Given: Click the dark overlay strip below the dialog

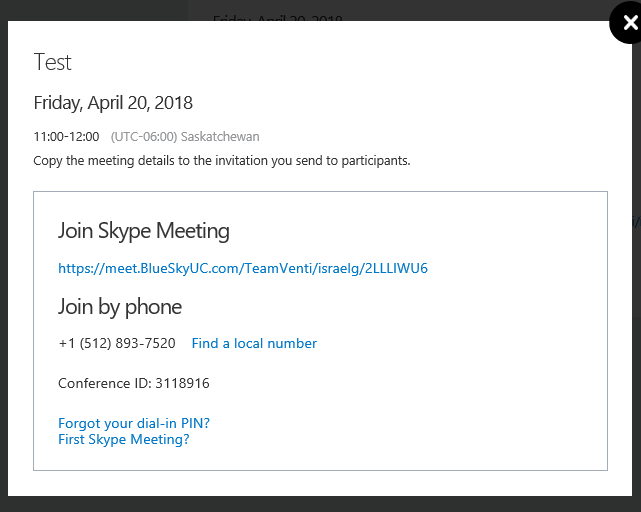Looking at the screenshot, I should click(320, 504).
